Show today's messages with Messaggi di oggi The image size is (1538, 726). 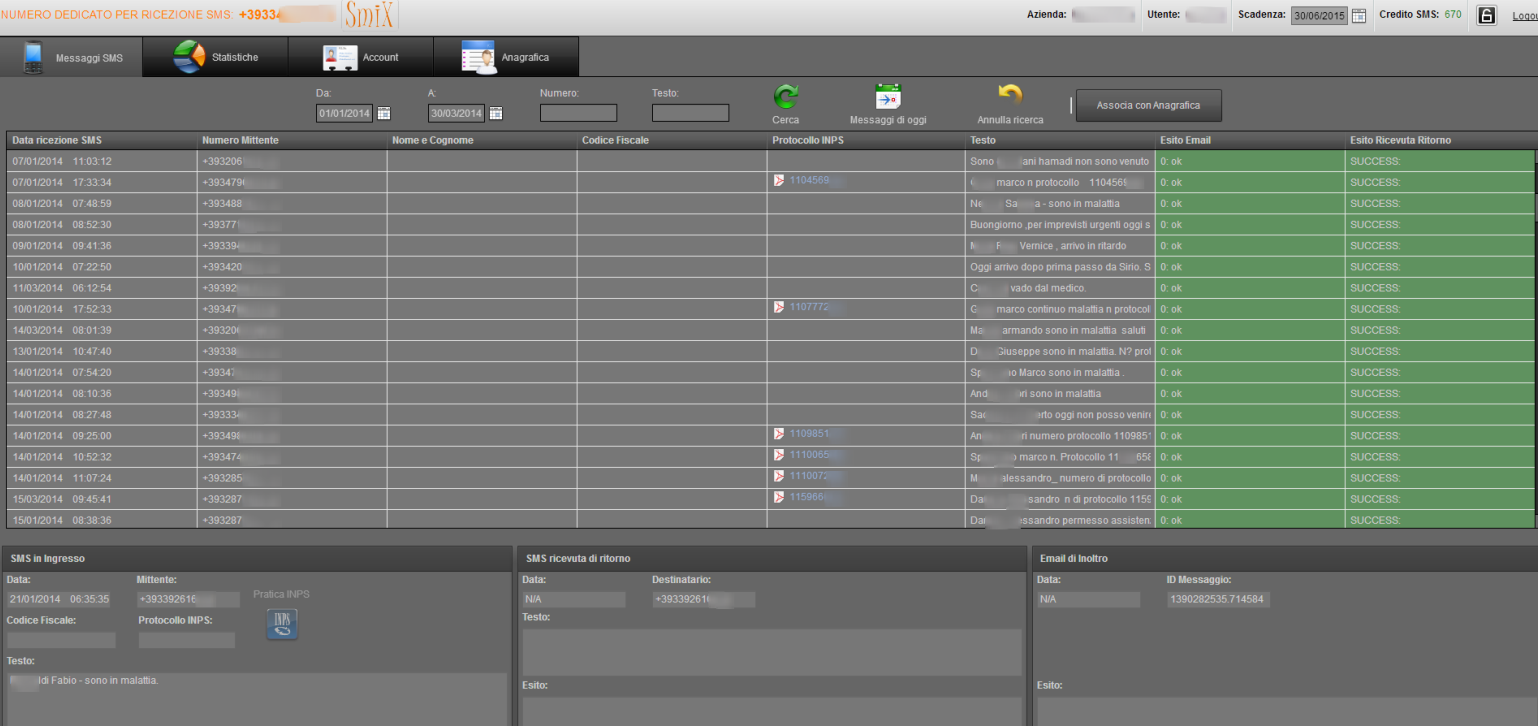(888, 97)
